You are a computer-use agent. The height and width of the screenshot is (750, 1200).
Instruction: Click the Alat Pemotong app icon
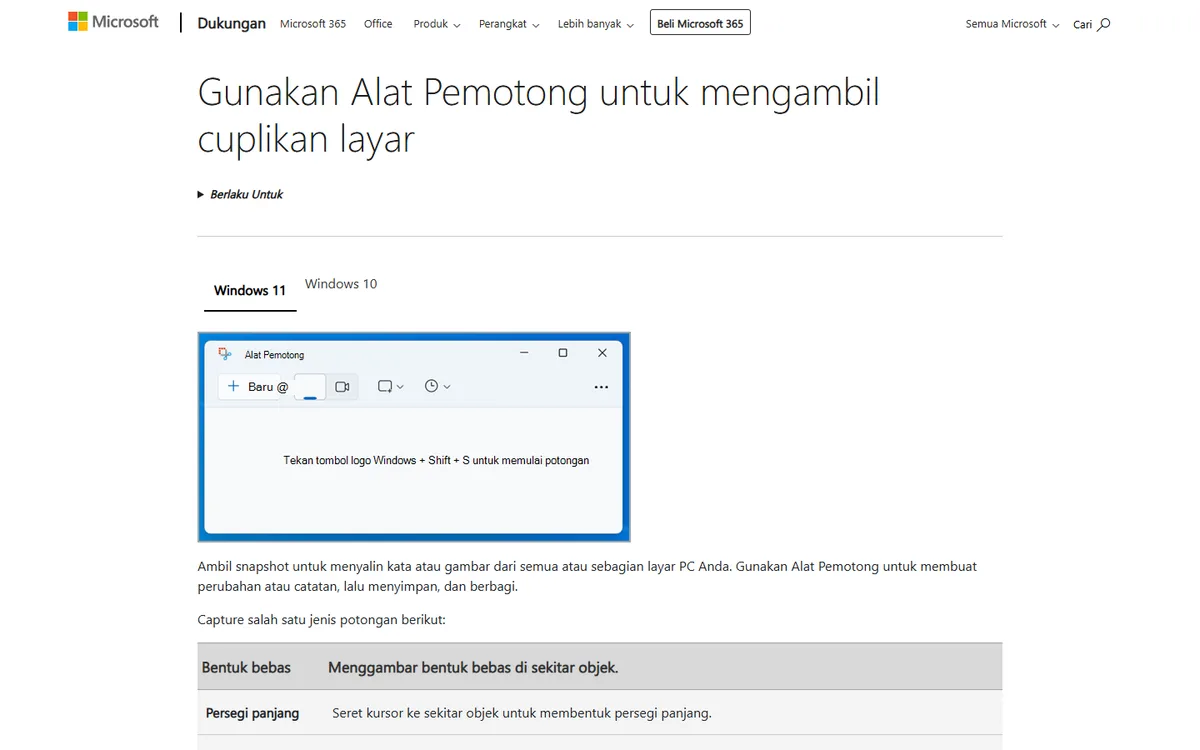click(x=225, y=354)
